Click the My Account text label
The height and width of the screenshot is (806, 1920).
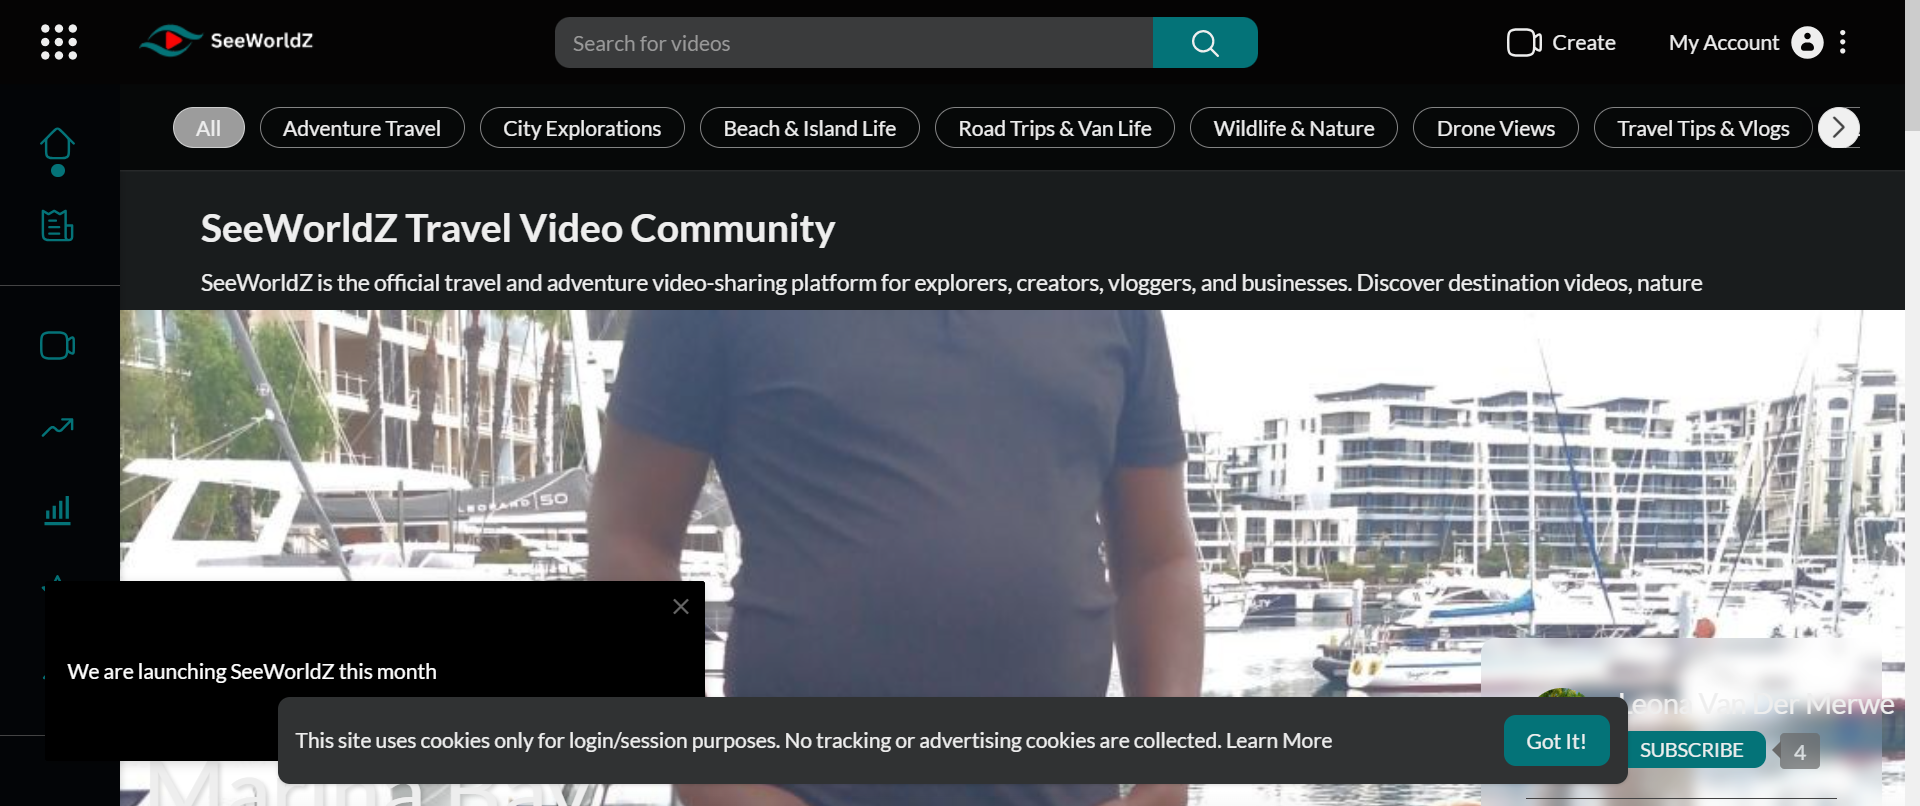[x=1724, y=43]
